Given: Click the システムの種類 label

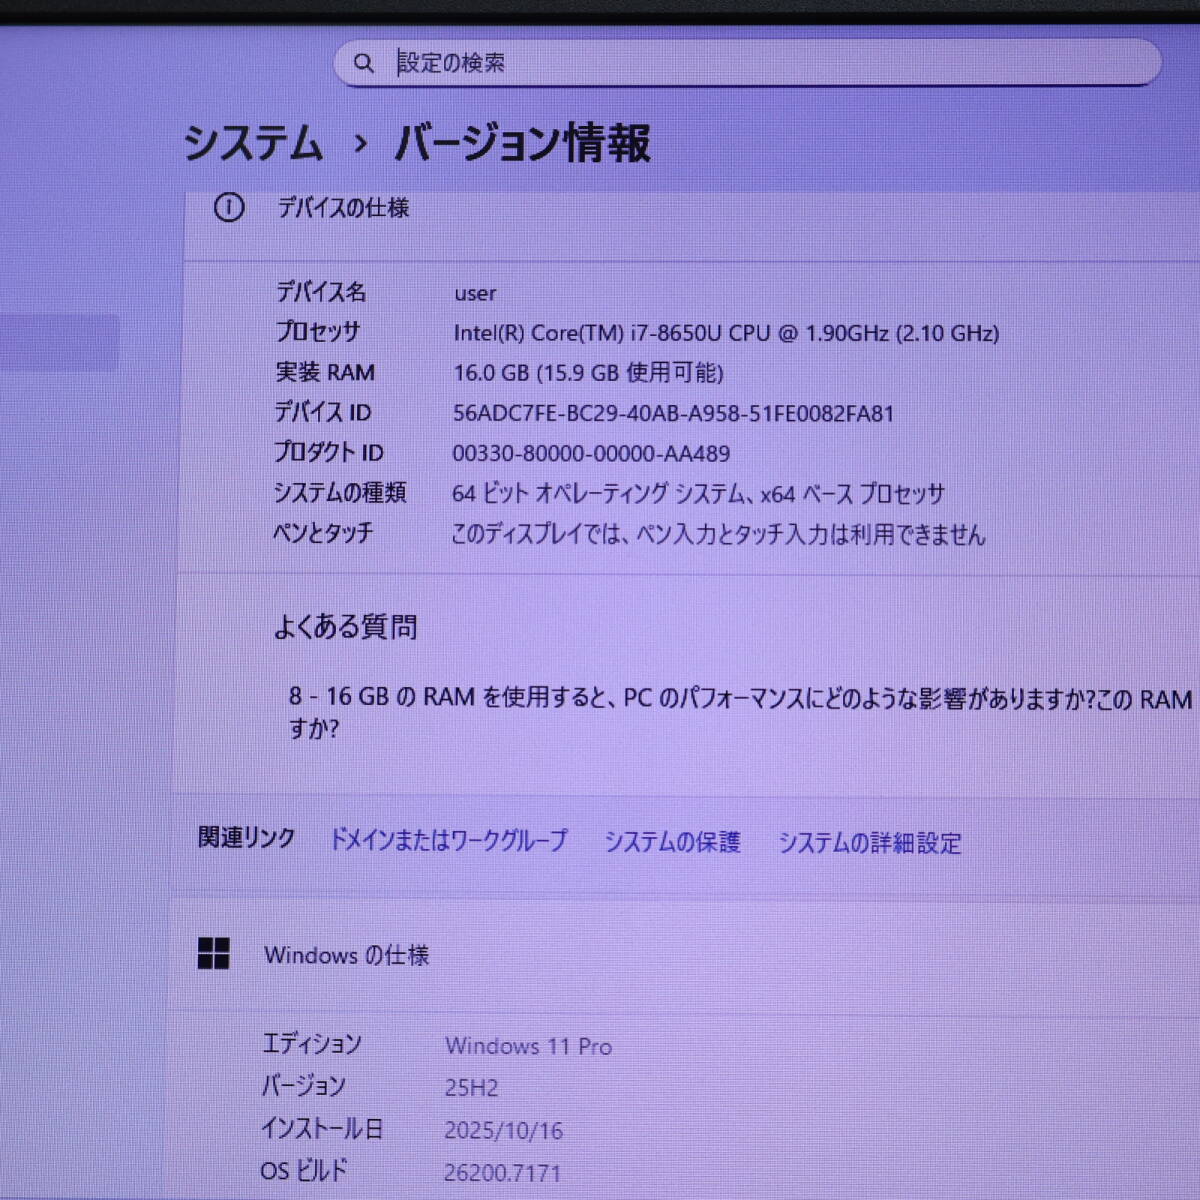Looking at the screenshot, I should point(340,492).
